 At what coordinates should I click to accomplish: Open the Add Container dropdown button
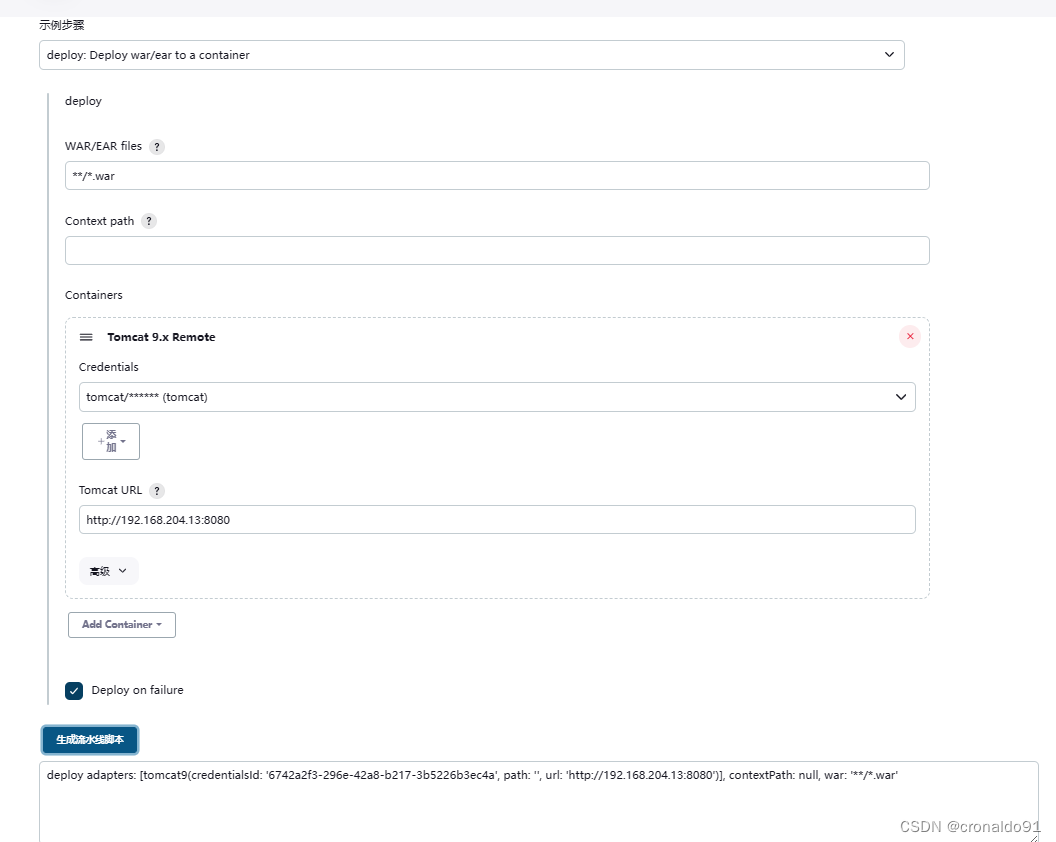coord(122,624)
